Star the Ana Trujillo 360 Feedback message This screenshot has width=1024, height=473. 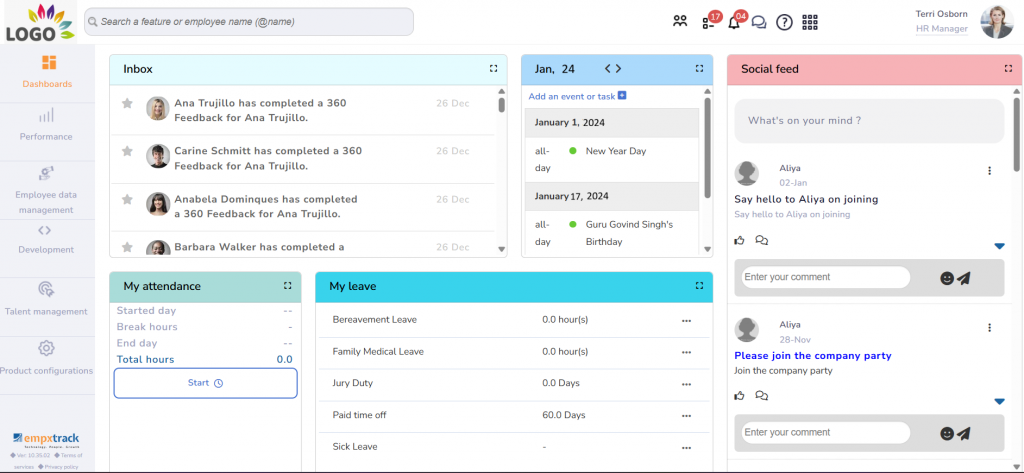tap(127, 103)
